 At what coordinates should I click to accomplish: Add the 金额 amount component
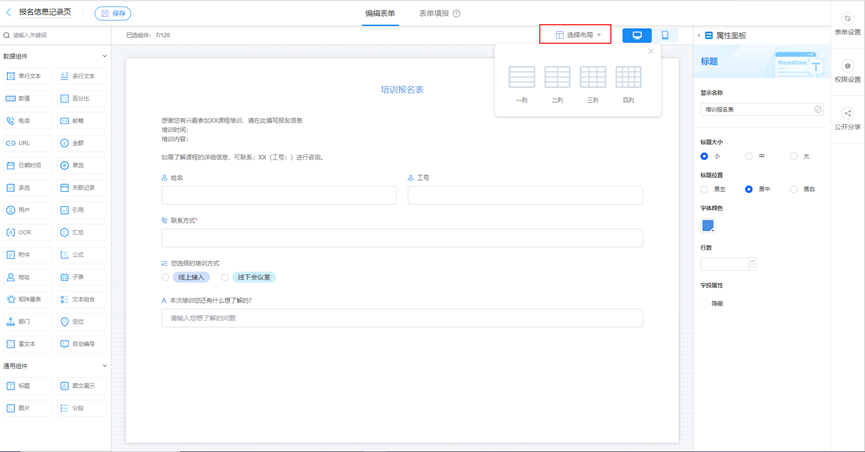pos(82,143)
